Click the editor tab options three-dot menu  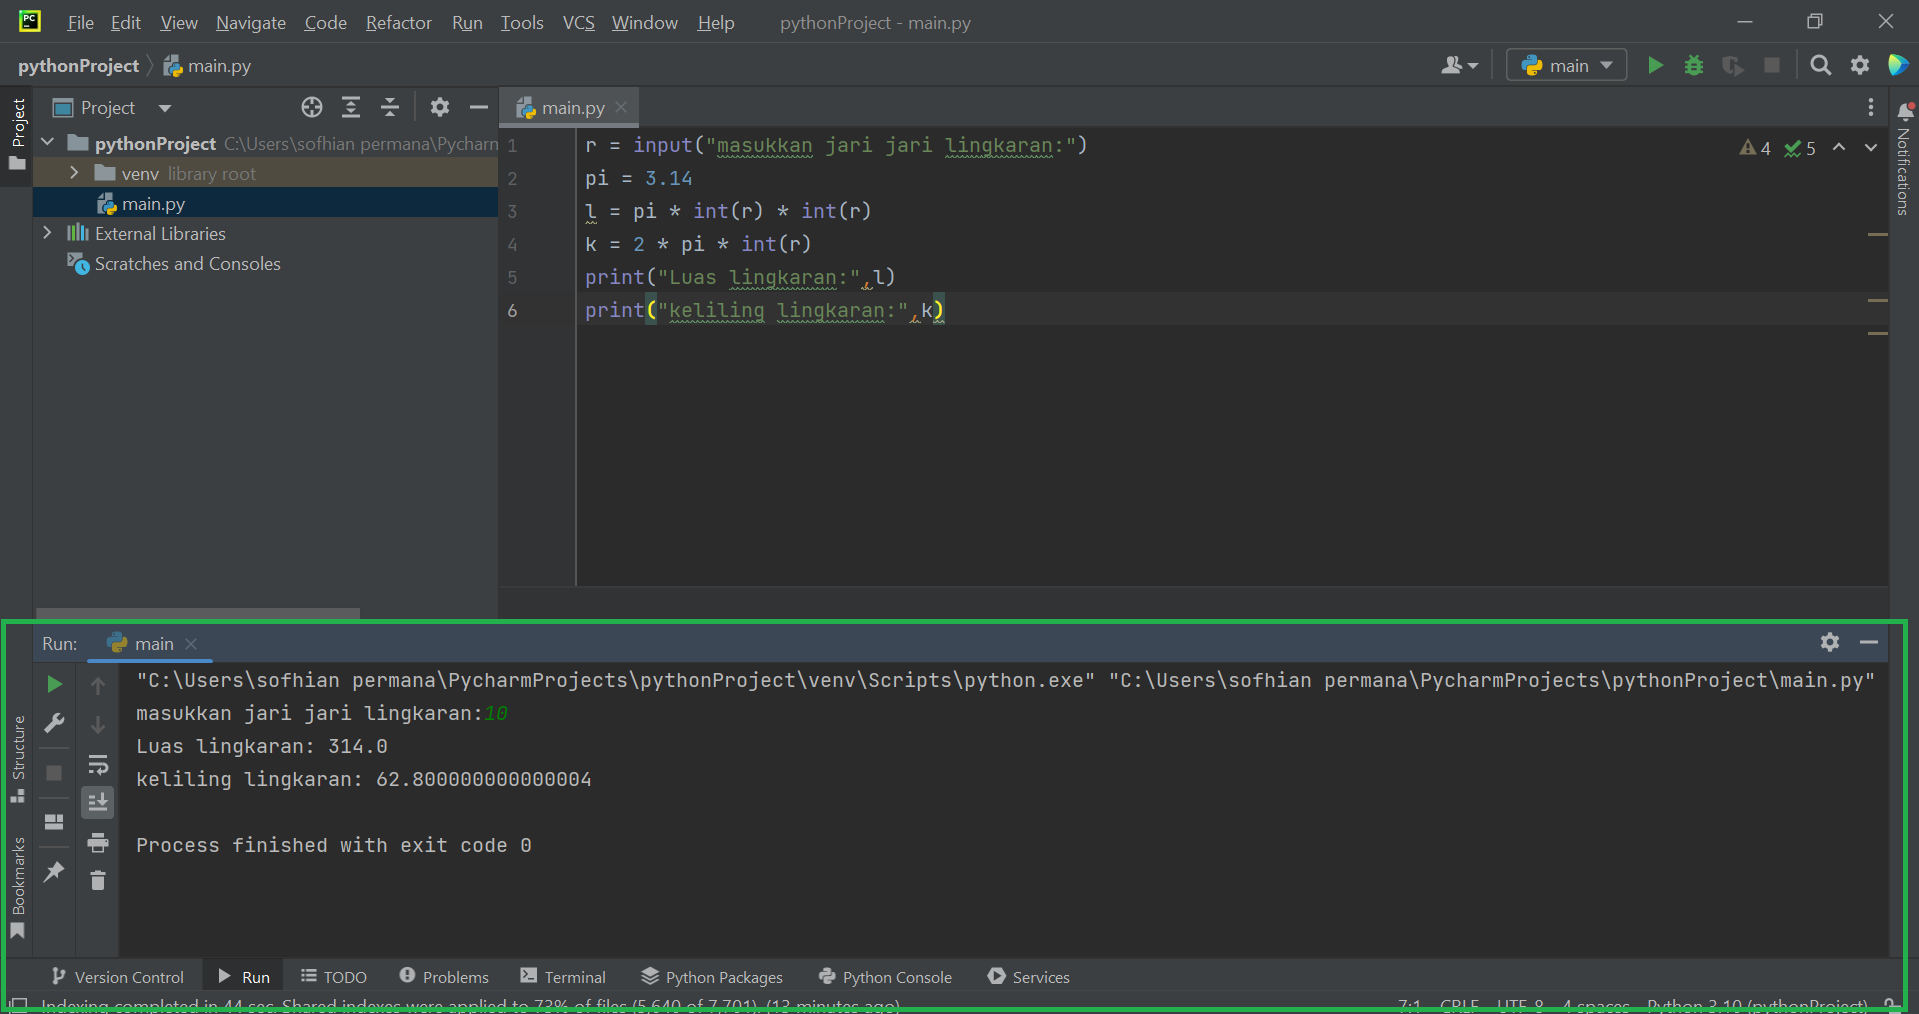point(1870,107)
